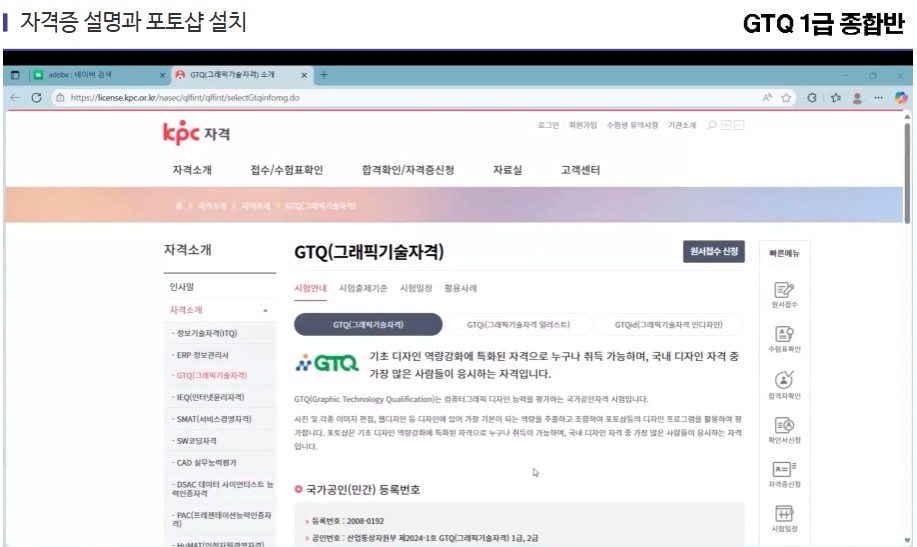The width and height of the screenshot is (917, 547).
Task: Open ERP 정보관리사 sidebar item
Action: (219, 355)
